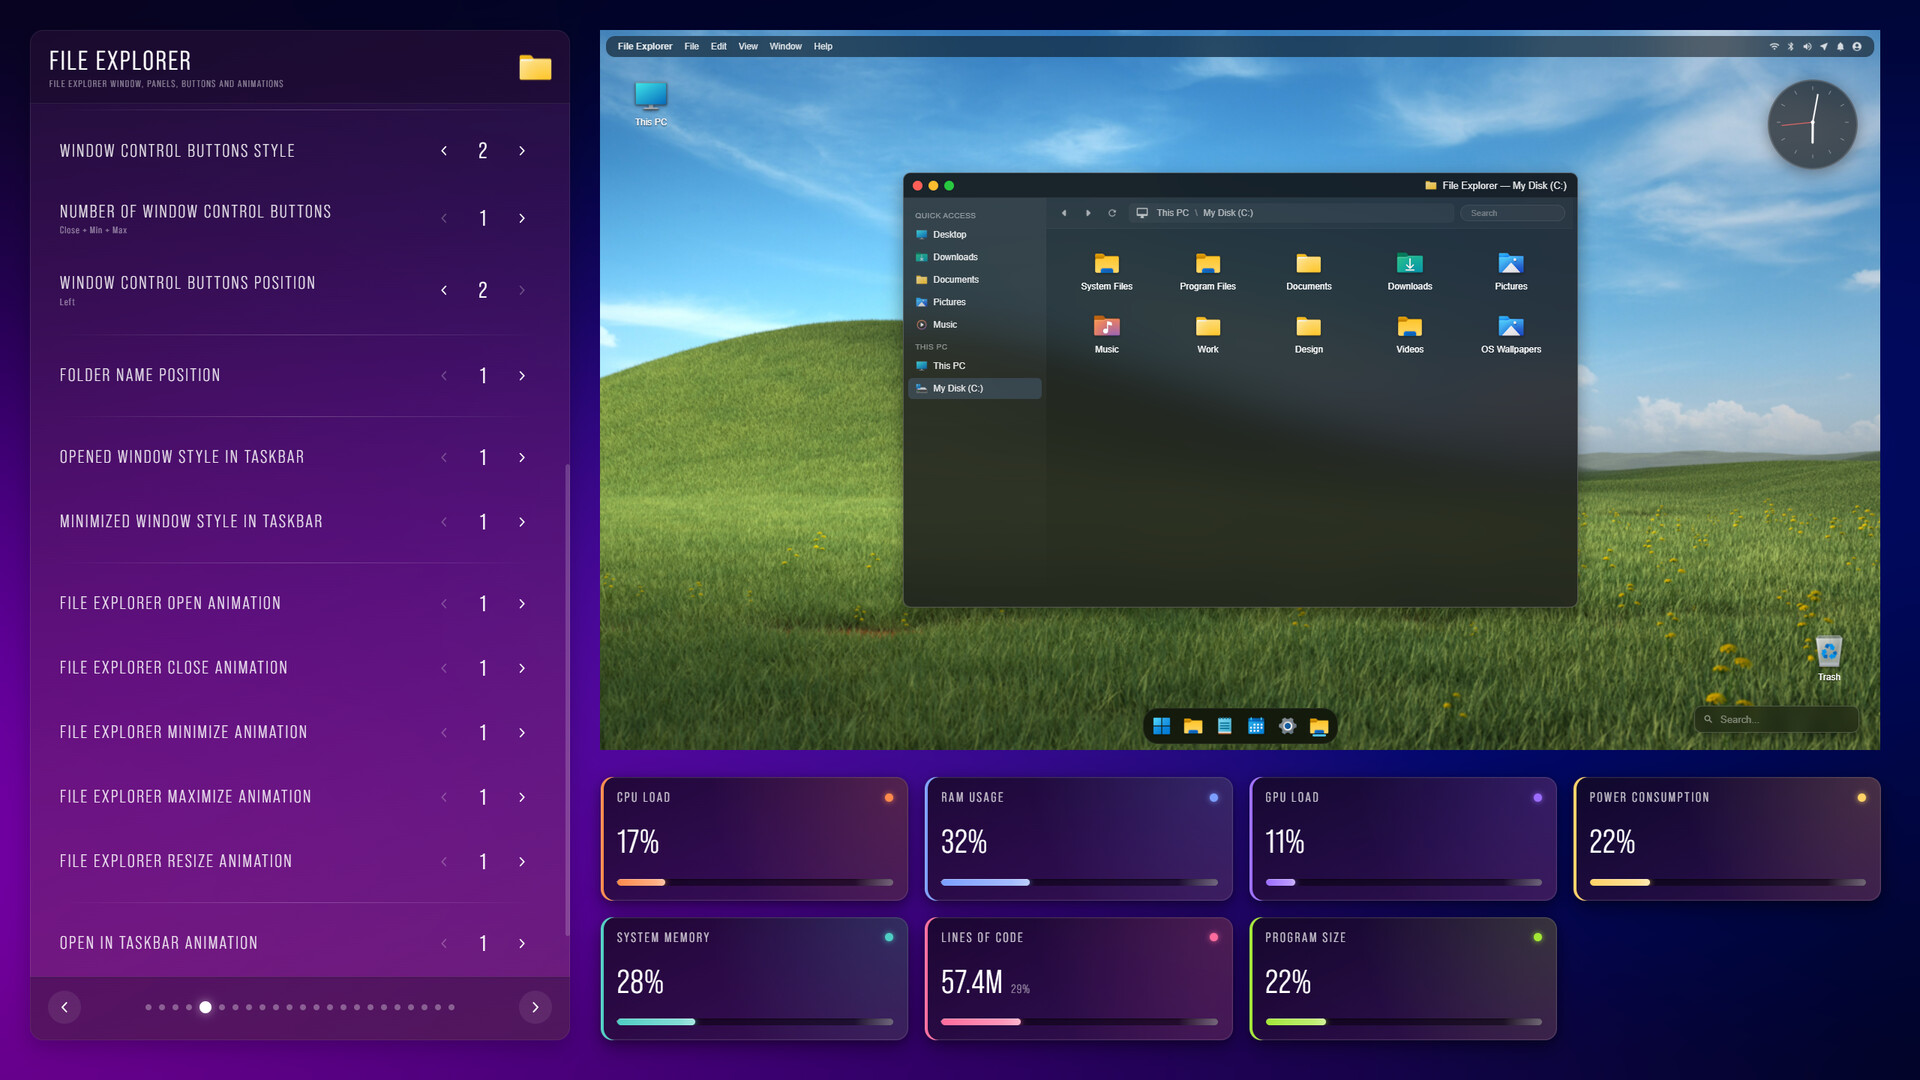This screenshot has width=1920, height=1080.
Task: Increase Open in Taskbar Animation value
Action: click(x=522, y=944)
